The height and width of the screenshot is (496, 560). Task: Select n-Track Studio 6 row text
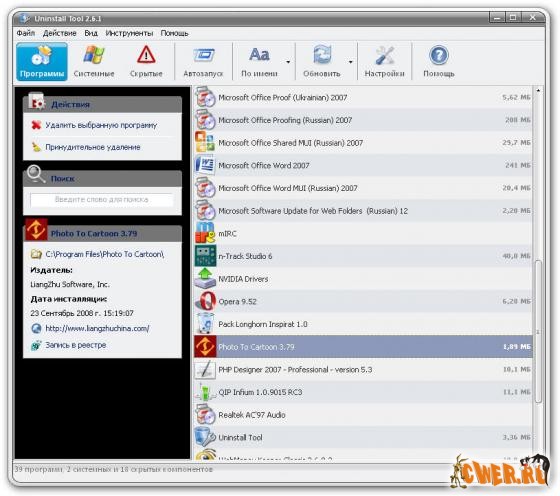tap(245, 256)
